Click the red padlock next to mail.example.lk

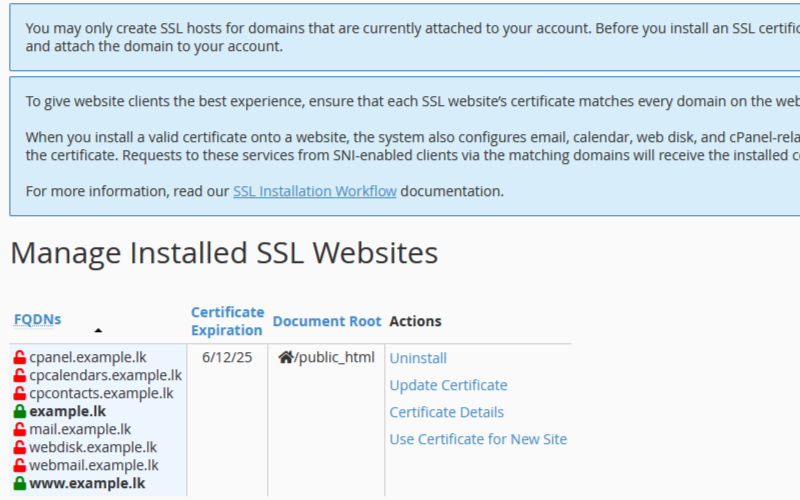point(19,429)
